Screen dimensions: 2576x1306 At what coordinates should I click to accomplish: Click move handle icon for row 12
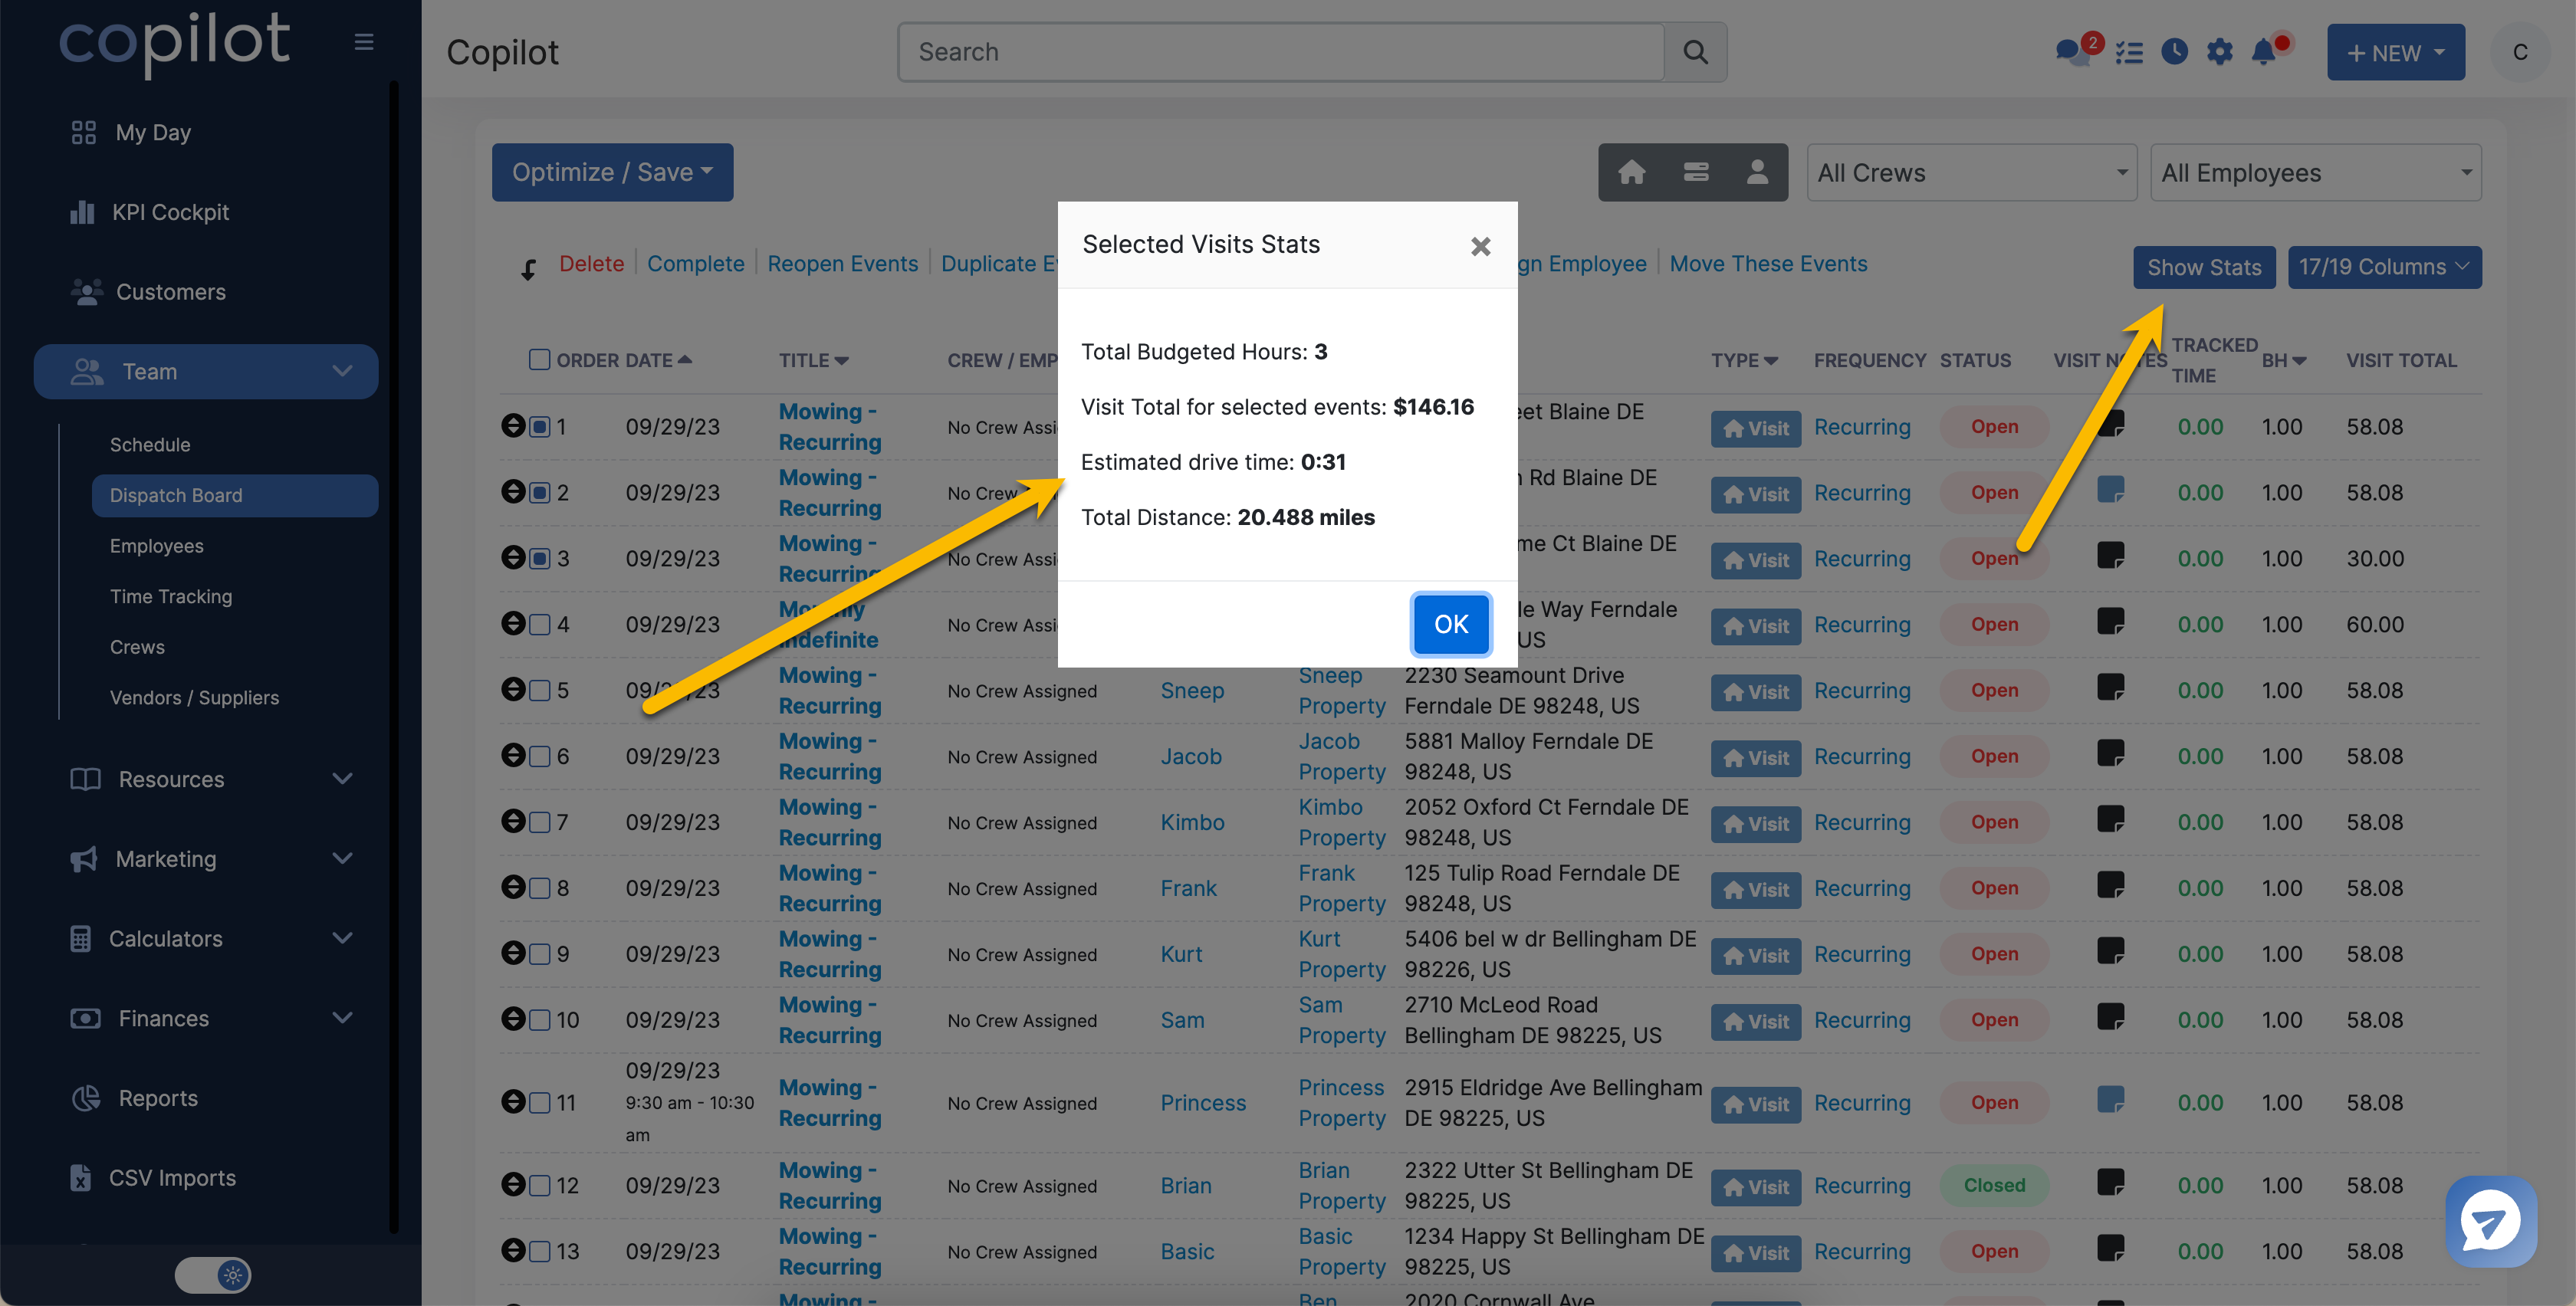(x=513, y=1184)
